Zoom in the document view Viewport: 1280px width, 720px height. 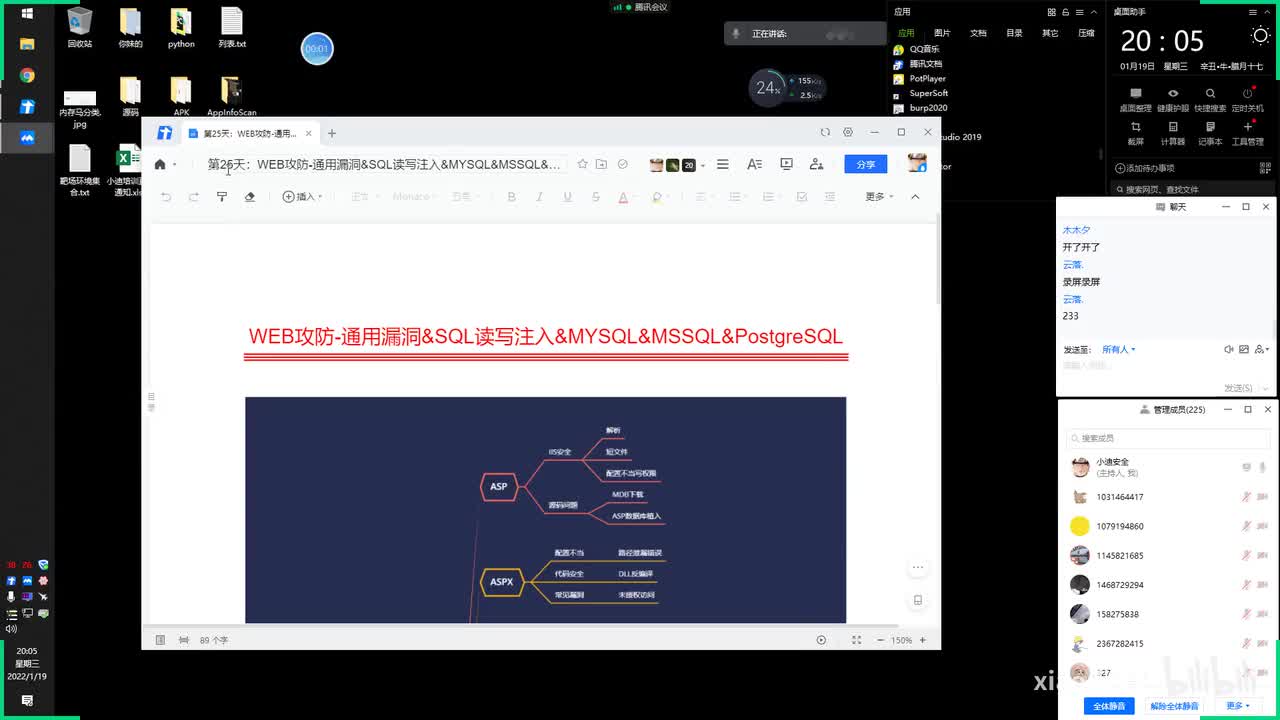tap(923, 640)
